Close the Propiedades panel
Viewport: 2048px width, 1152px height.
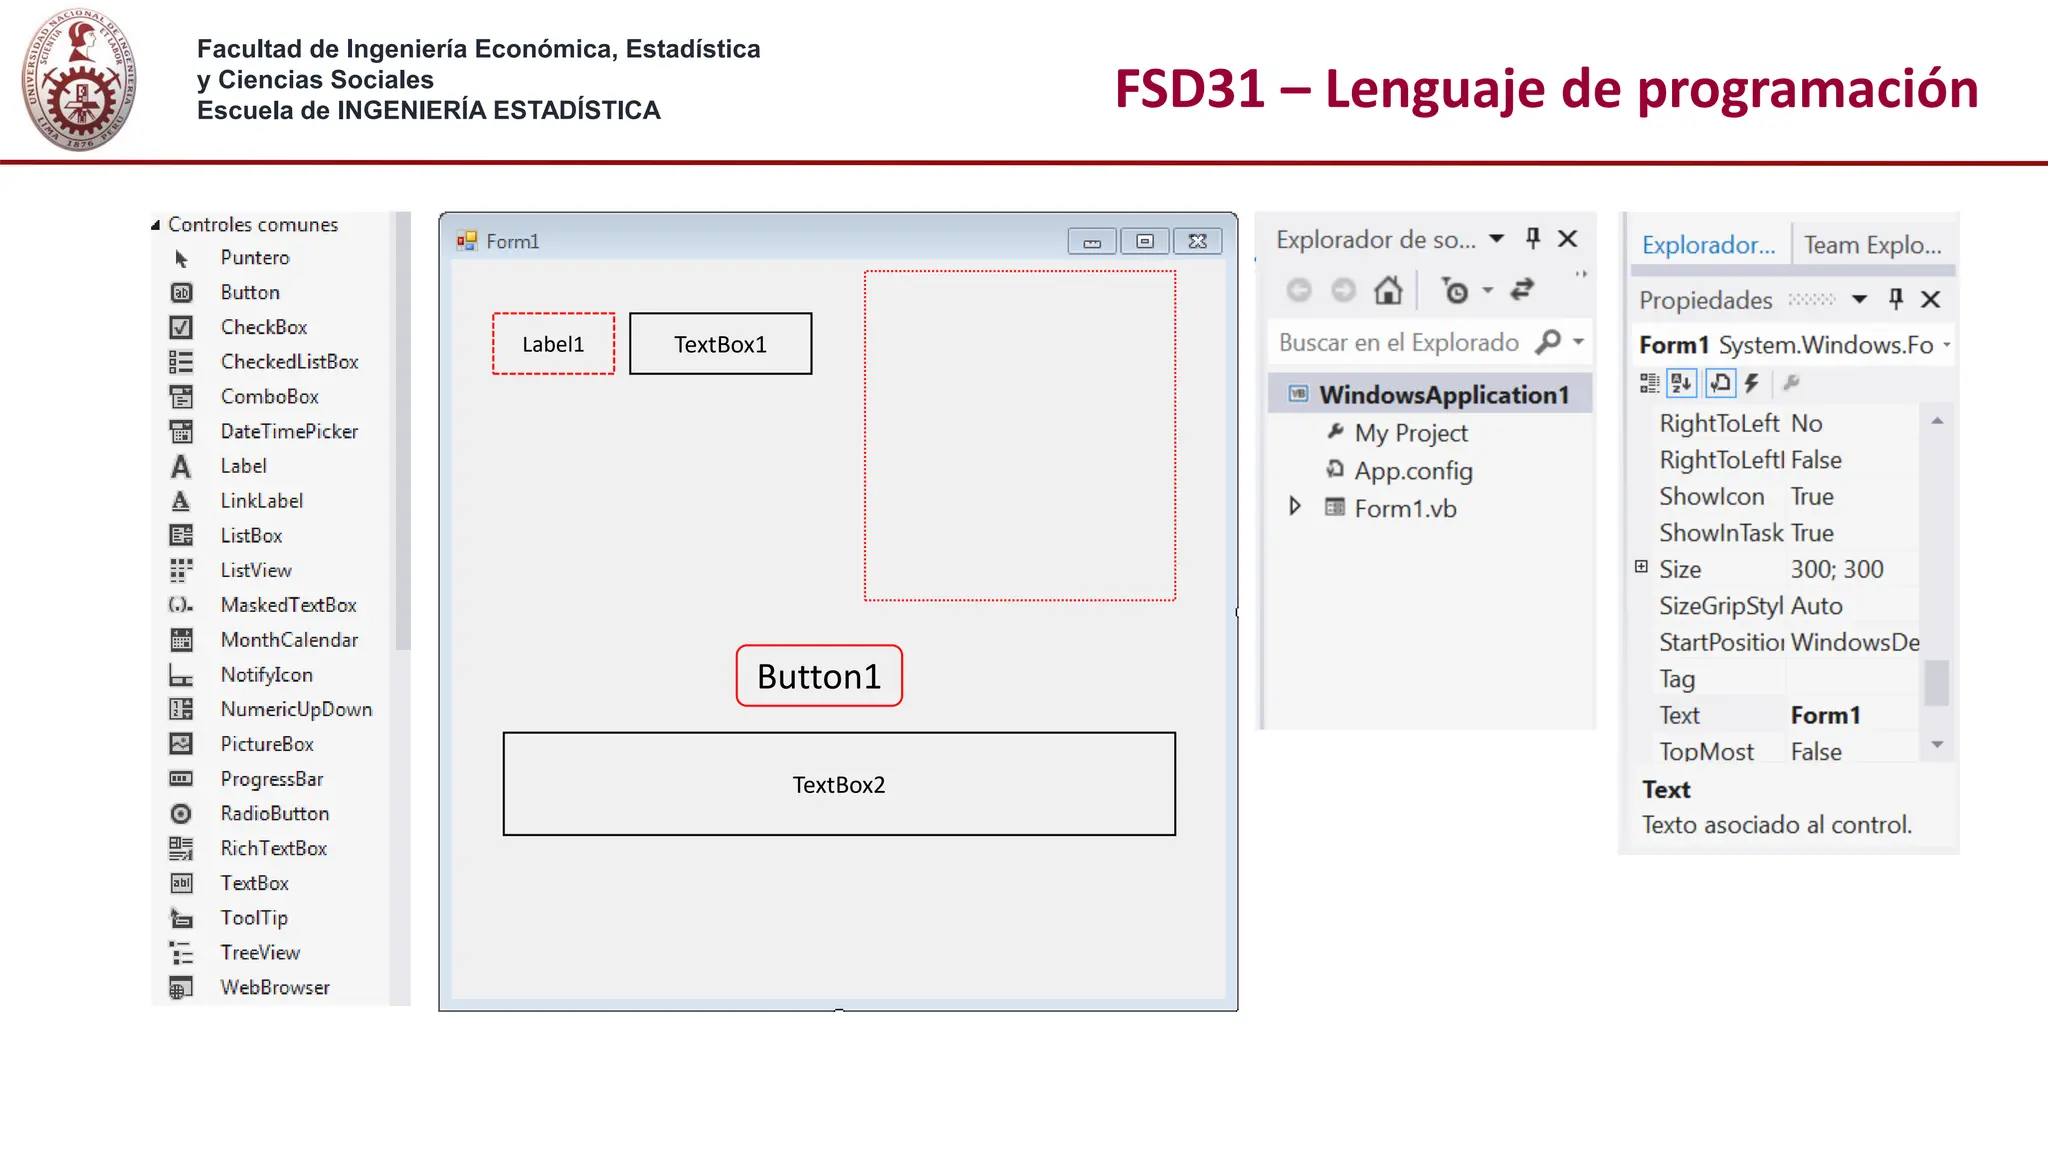[x=1931, y=299]
